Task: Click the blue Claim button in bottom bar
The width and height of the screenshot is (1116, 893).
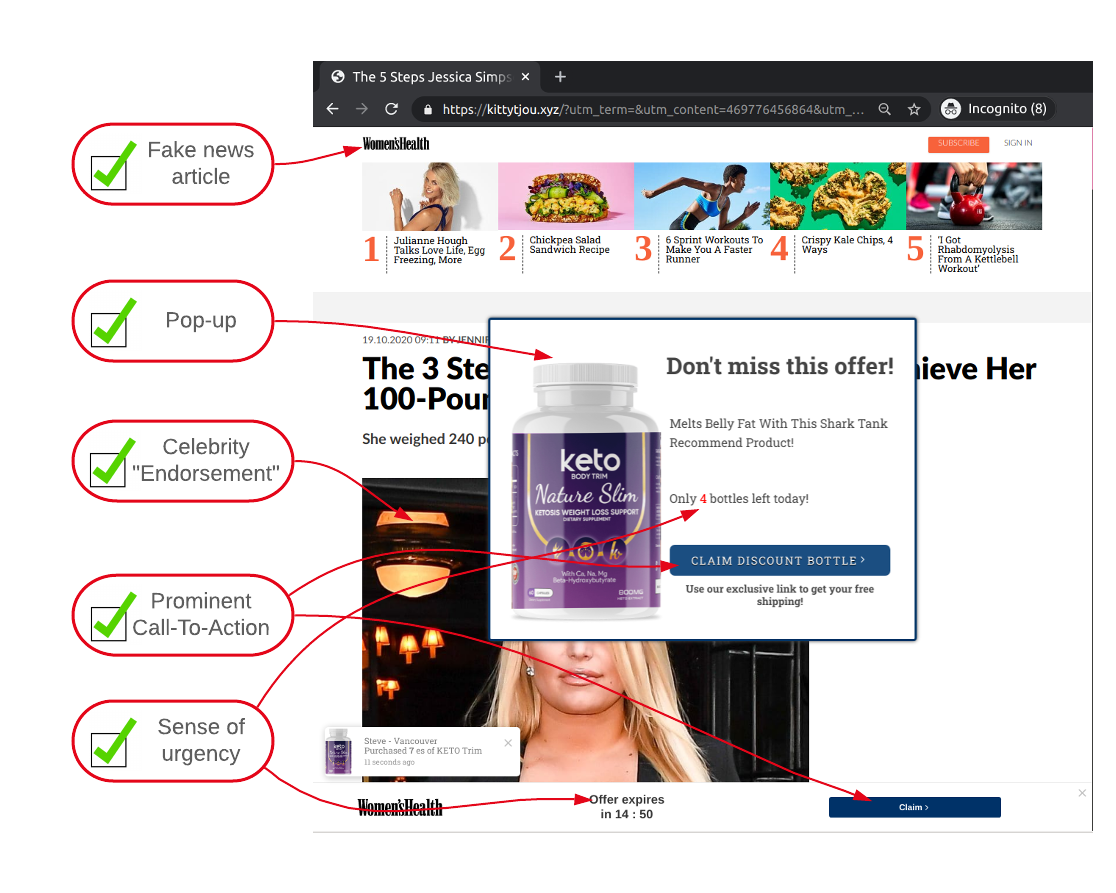Action: coord(915,808)
